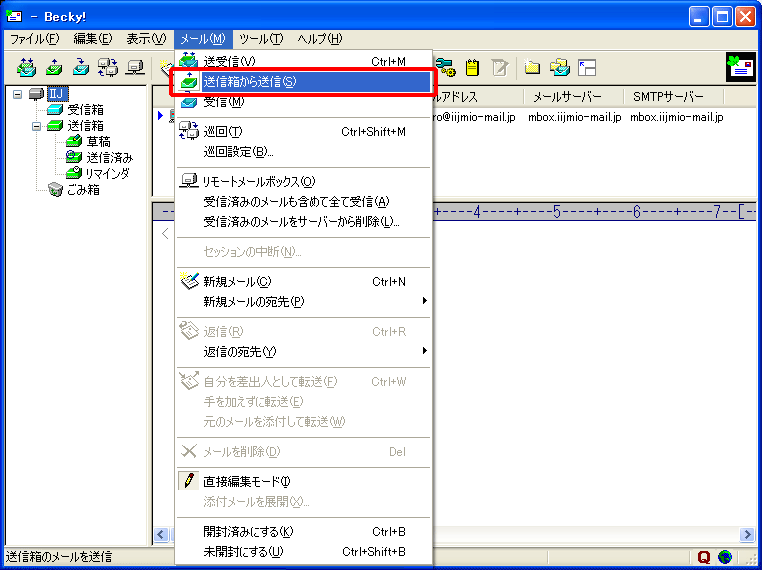Open the ヘルプ(H) menu
Viewport: 762px width, 570px height.
pyautogui.click(x=319, y=39)
